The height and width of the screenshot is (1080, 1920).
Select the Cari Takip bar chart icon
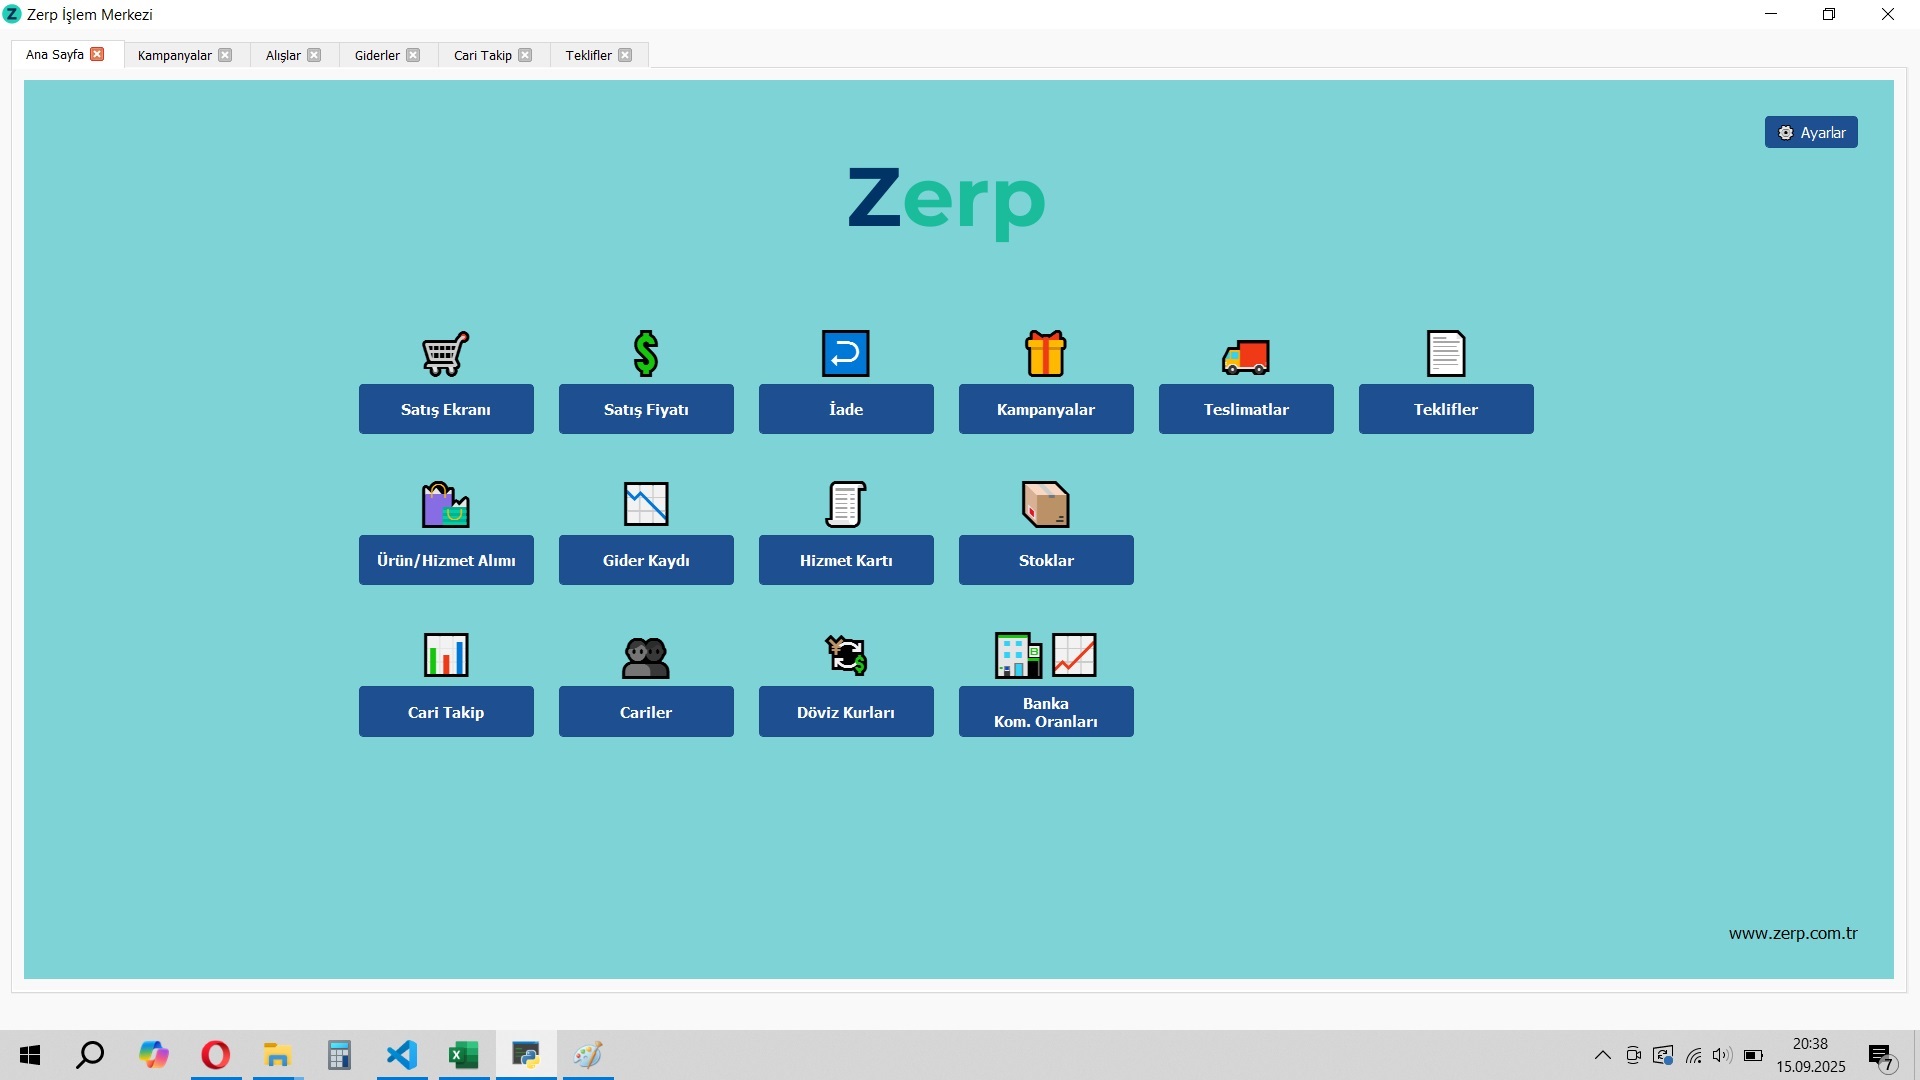445,655
